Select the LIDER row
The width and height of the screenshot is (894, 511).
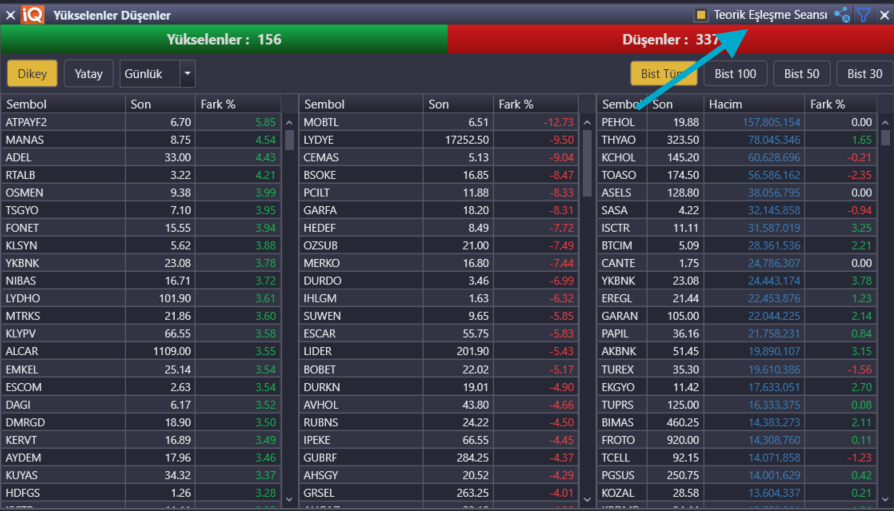point(439,351)
